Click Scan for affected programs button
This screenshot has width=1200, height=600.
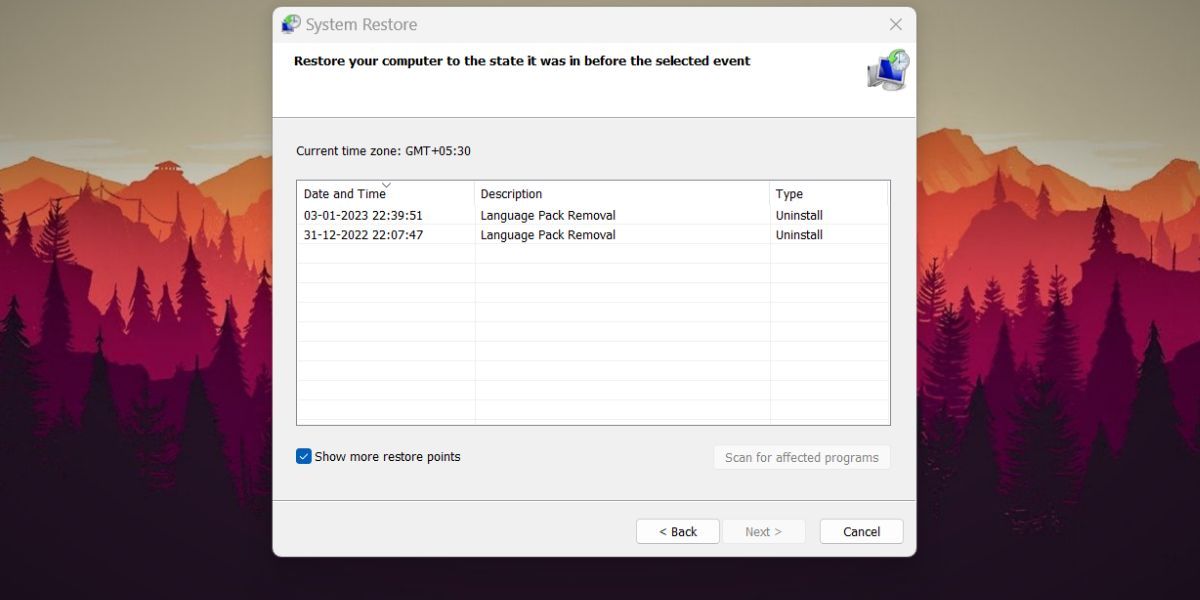[x=802, y=457]
